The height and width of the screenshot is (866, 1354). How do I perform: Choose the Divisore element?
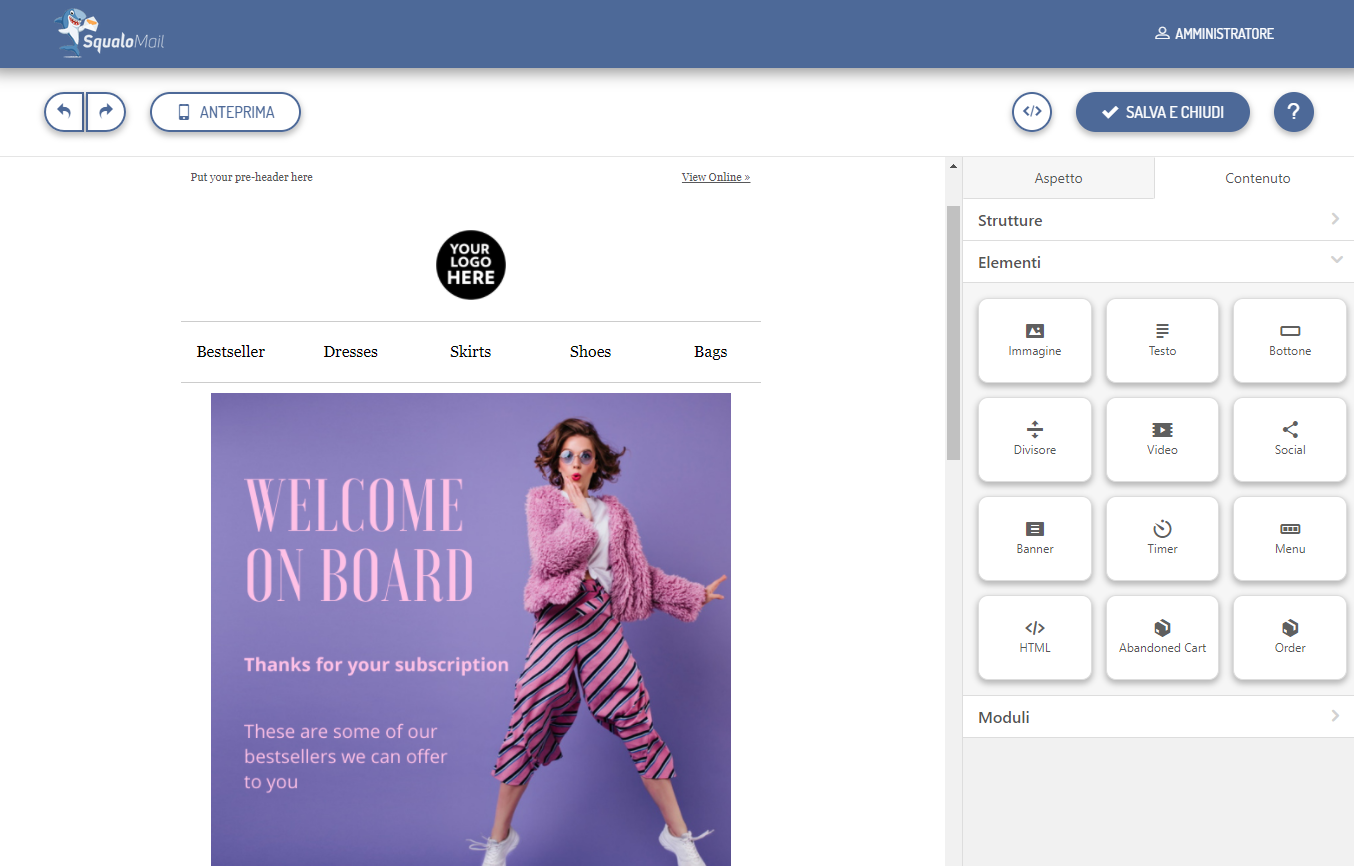pos(1034,439)
